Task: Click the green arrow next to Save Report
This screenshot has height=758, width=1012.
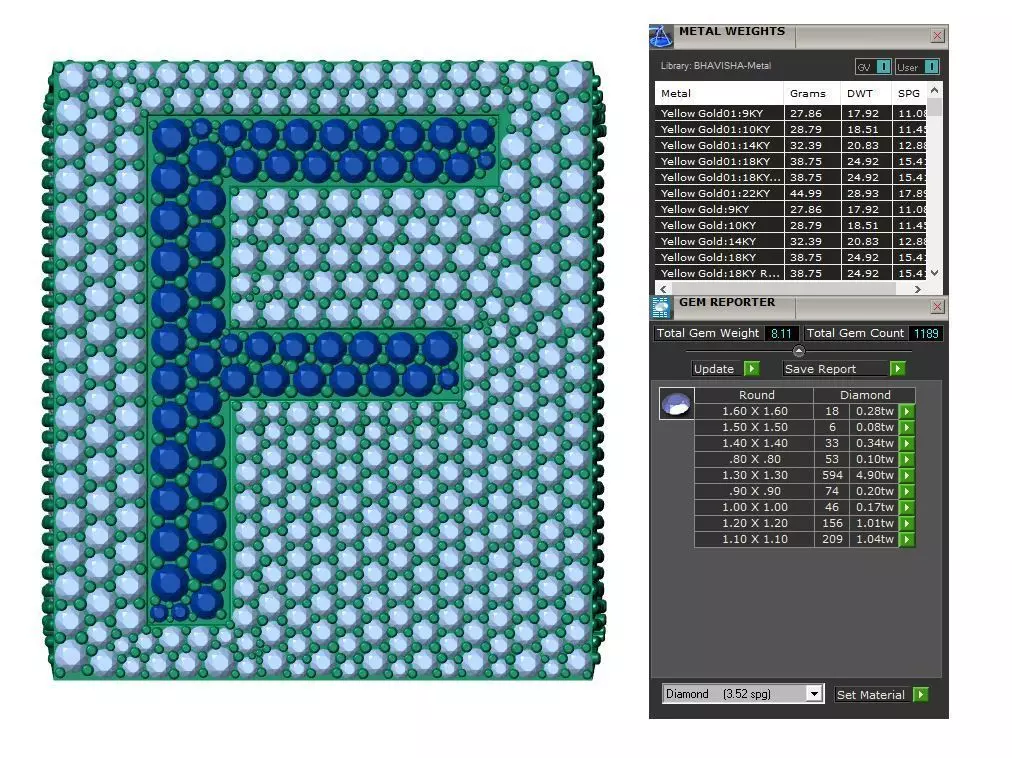Action: [x=898, y=369]
